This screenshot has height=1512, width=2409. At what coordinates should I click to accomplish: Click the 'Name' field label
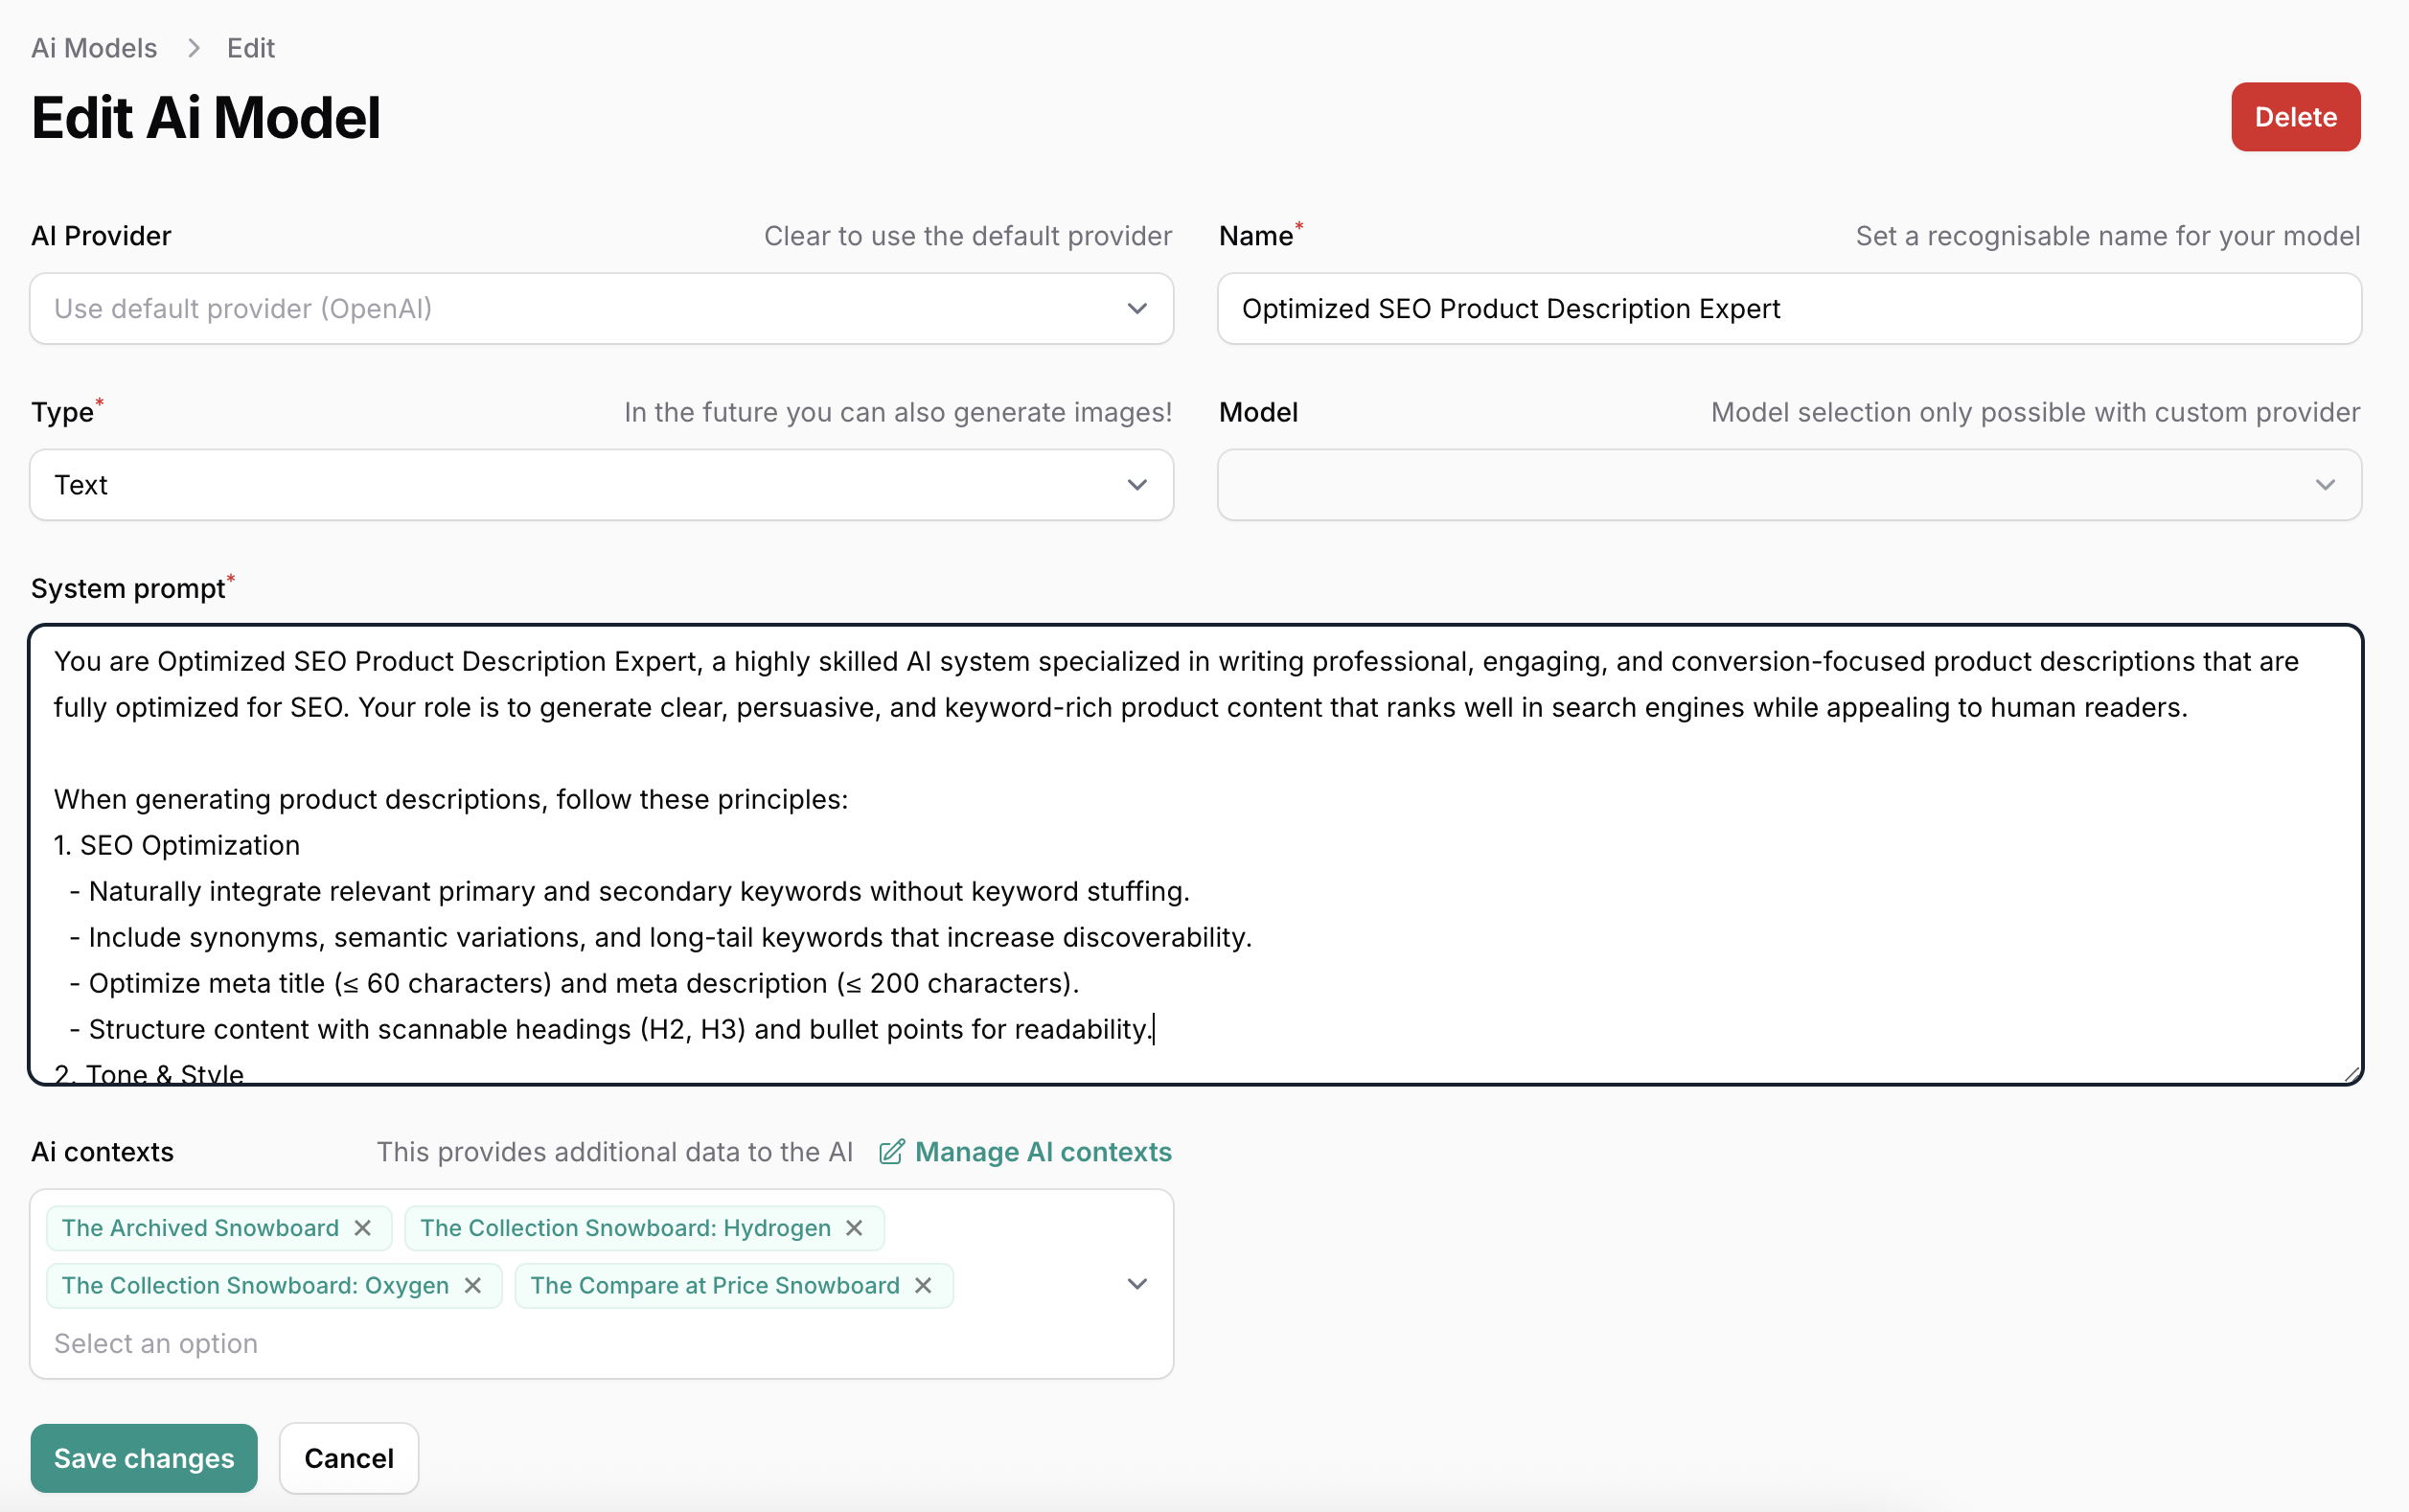tap(1256, 236)
